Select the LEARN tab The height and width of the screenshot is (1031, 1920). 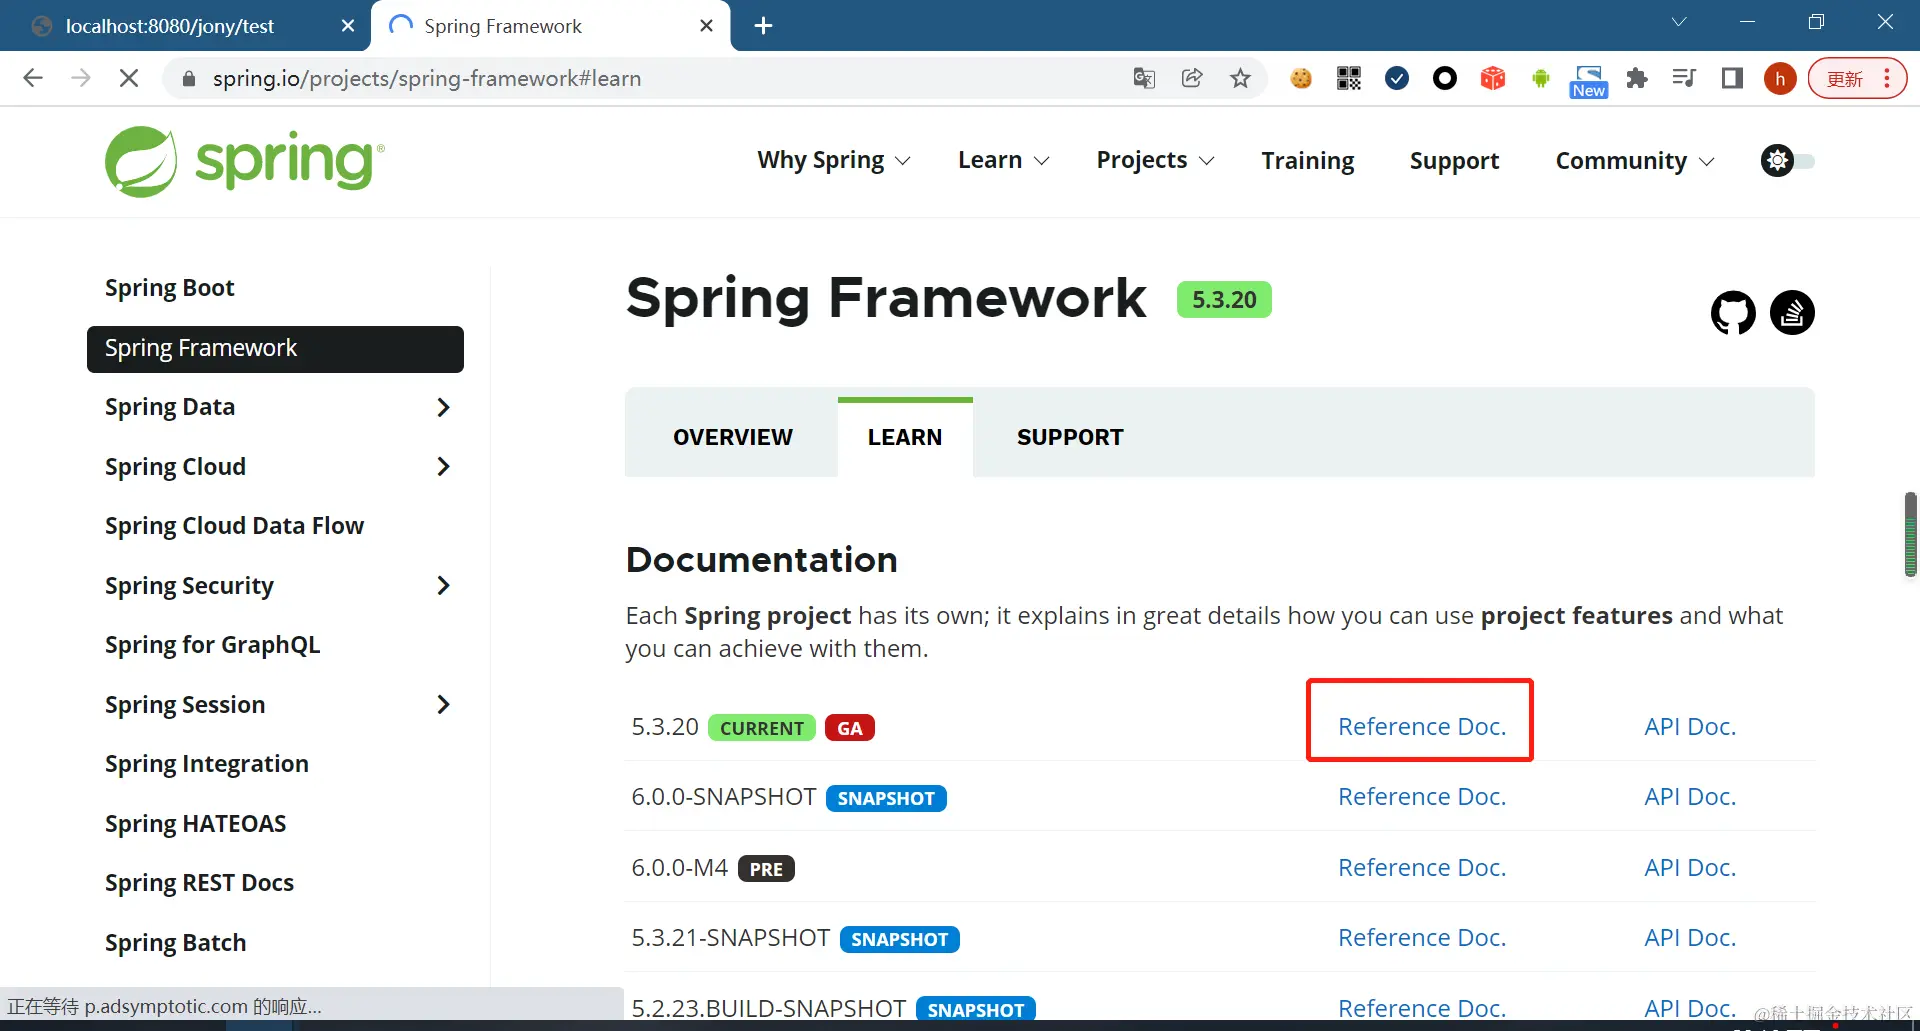(905, 437)
